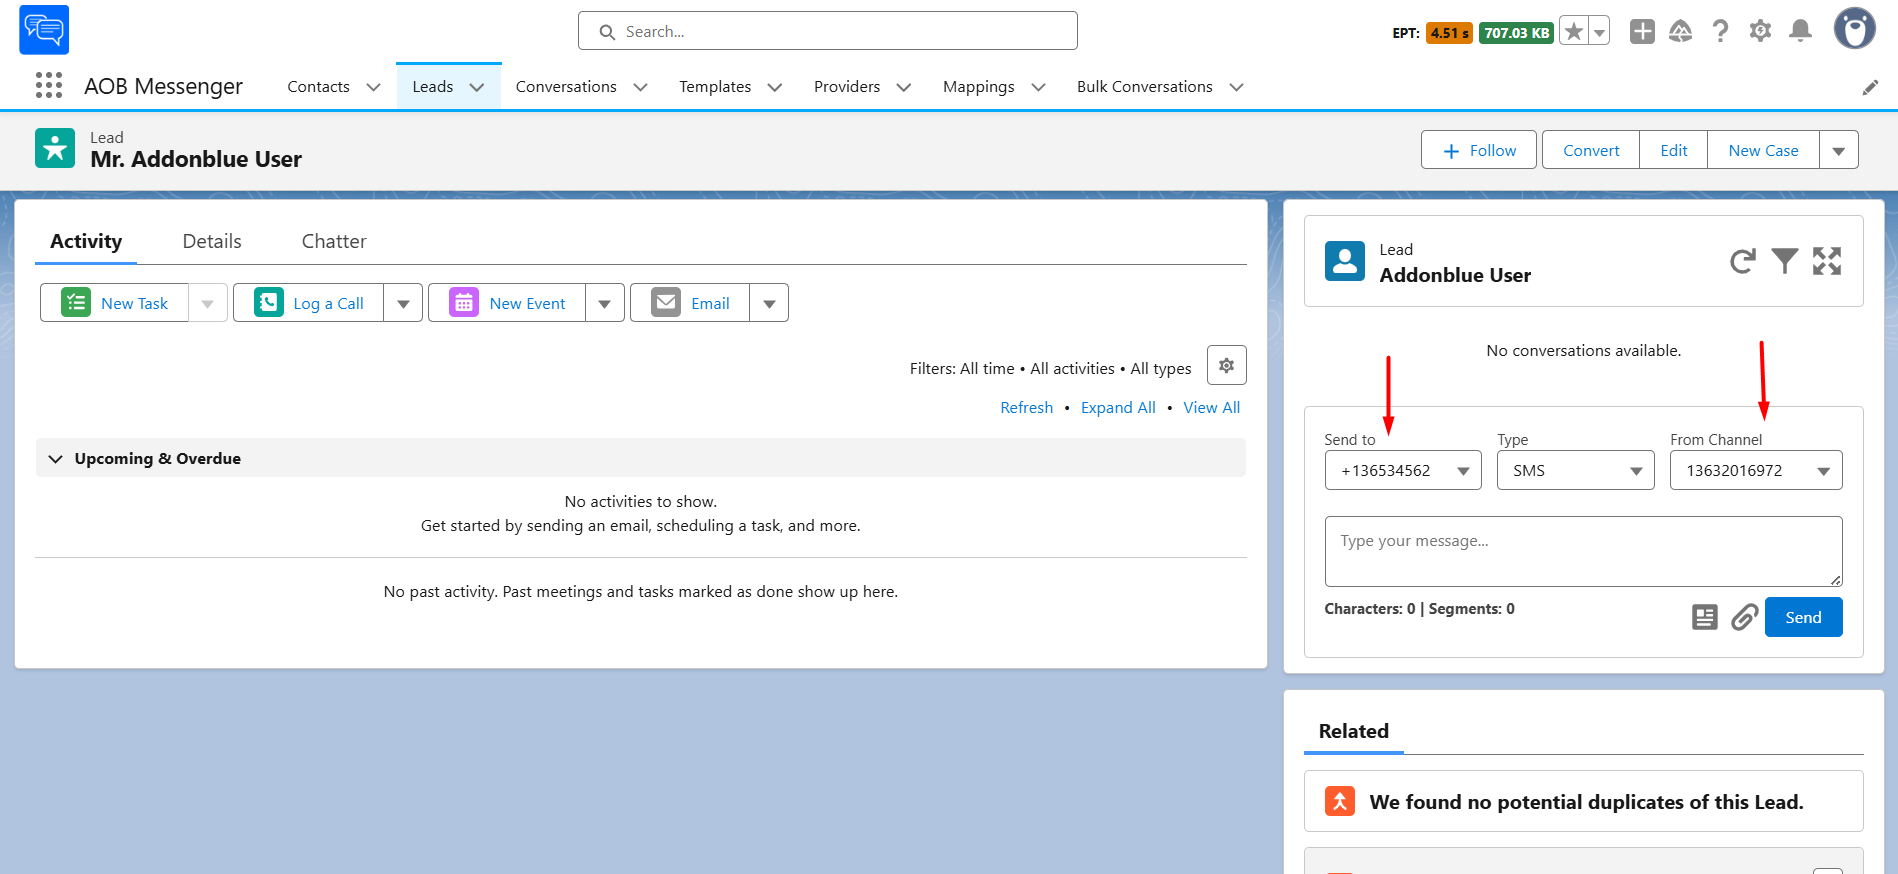This screenshot has height=874, width=1898.
Task: Open the user profile avatar
Action: click(1854, 28)
